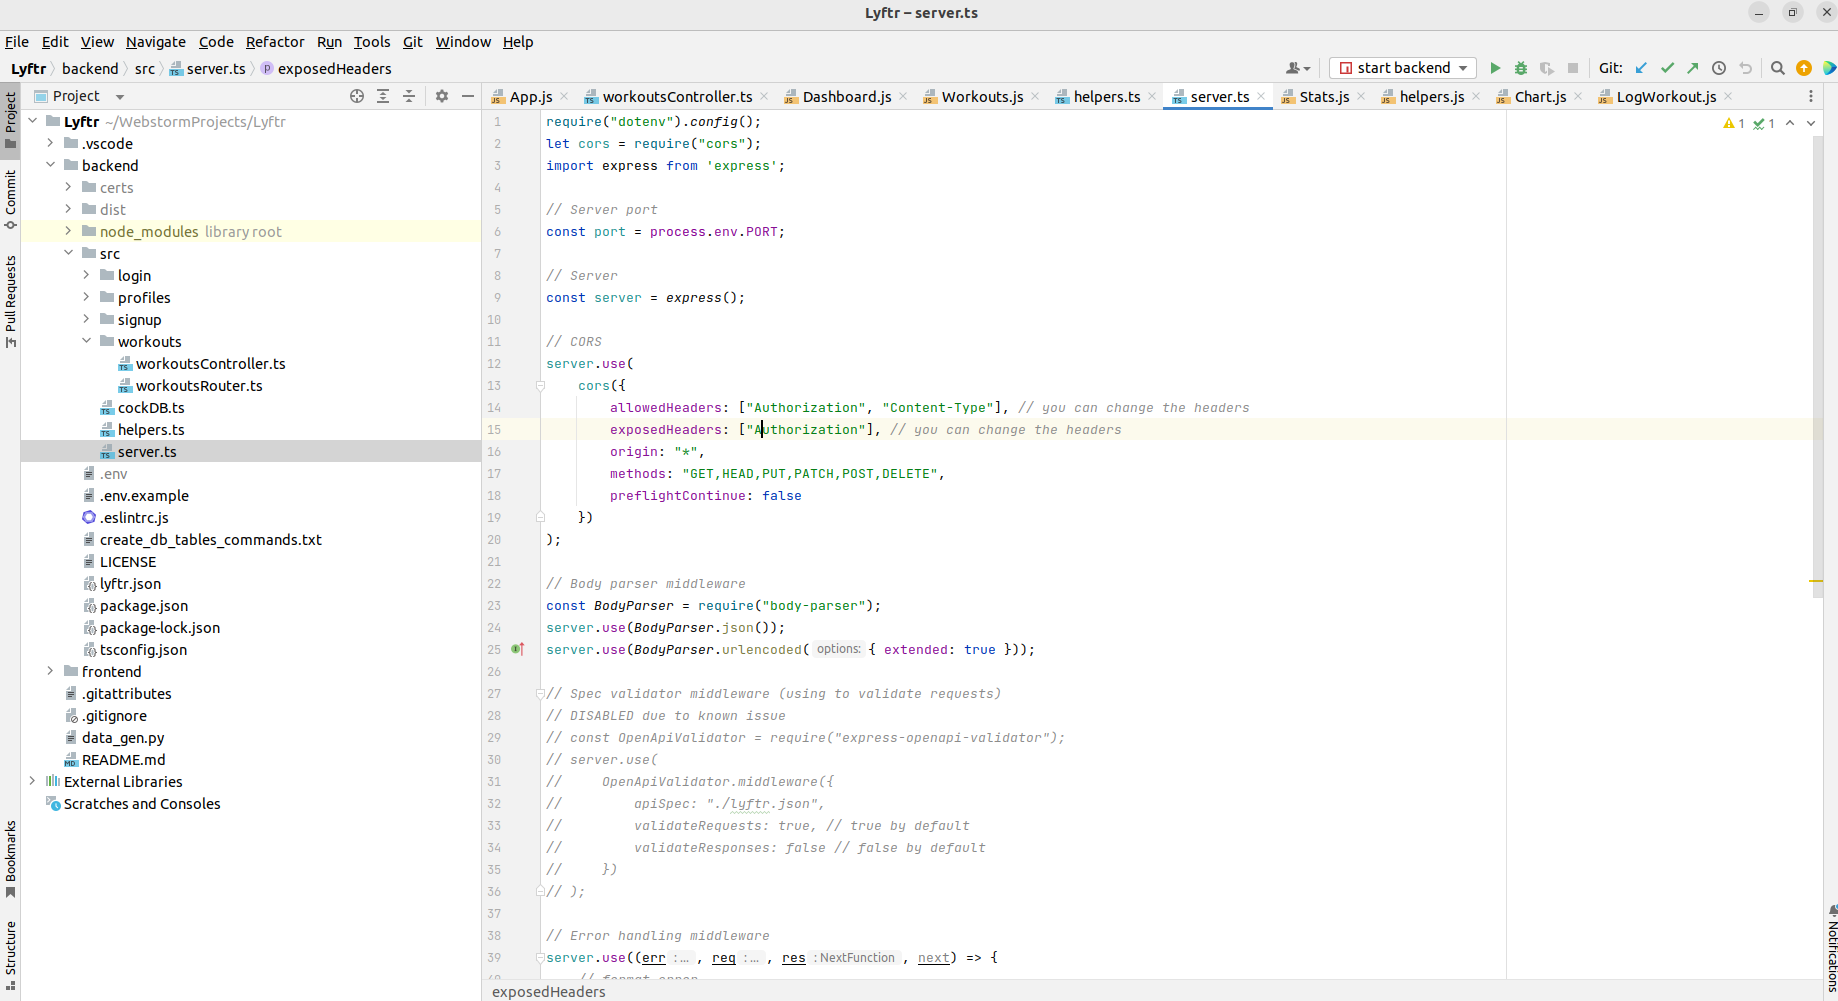Expand the frontend folder
Image resolution: width=1838 pixels, height=1001 pixels.
coord(50,671)
